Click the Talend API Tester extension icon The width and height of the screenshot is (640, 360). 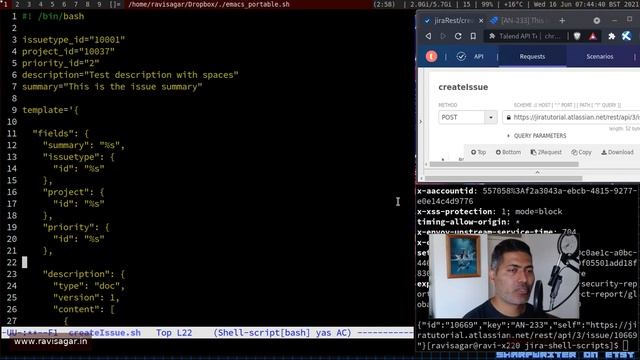[x=627, y=36]
